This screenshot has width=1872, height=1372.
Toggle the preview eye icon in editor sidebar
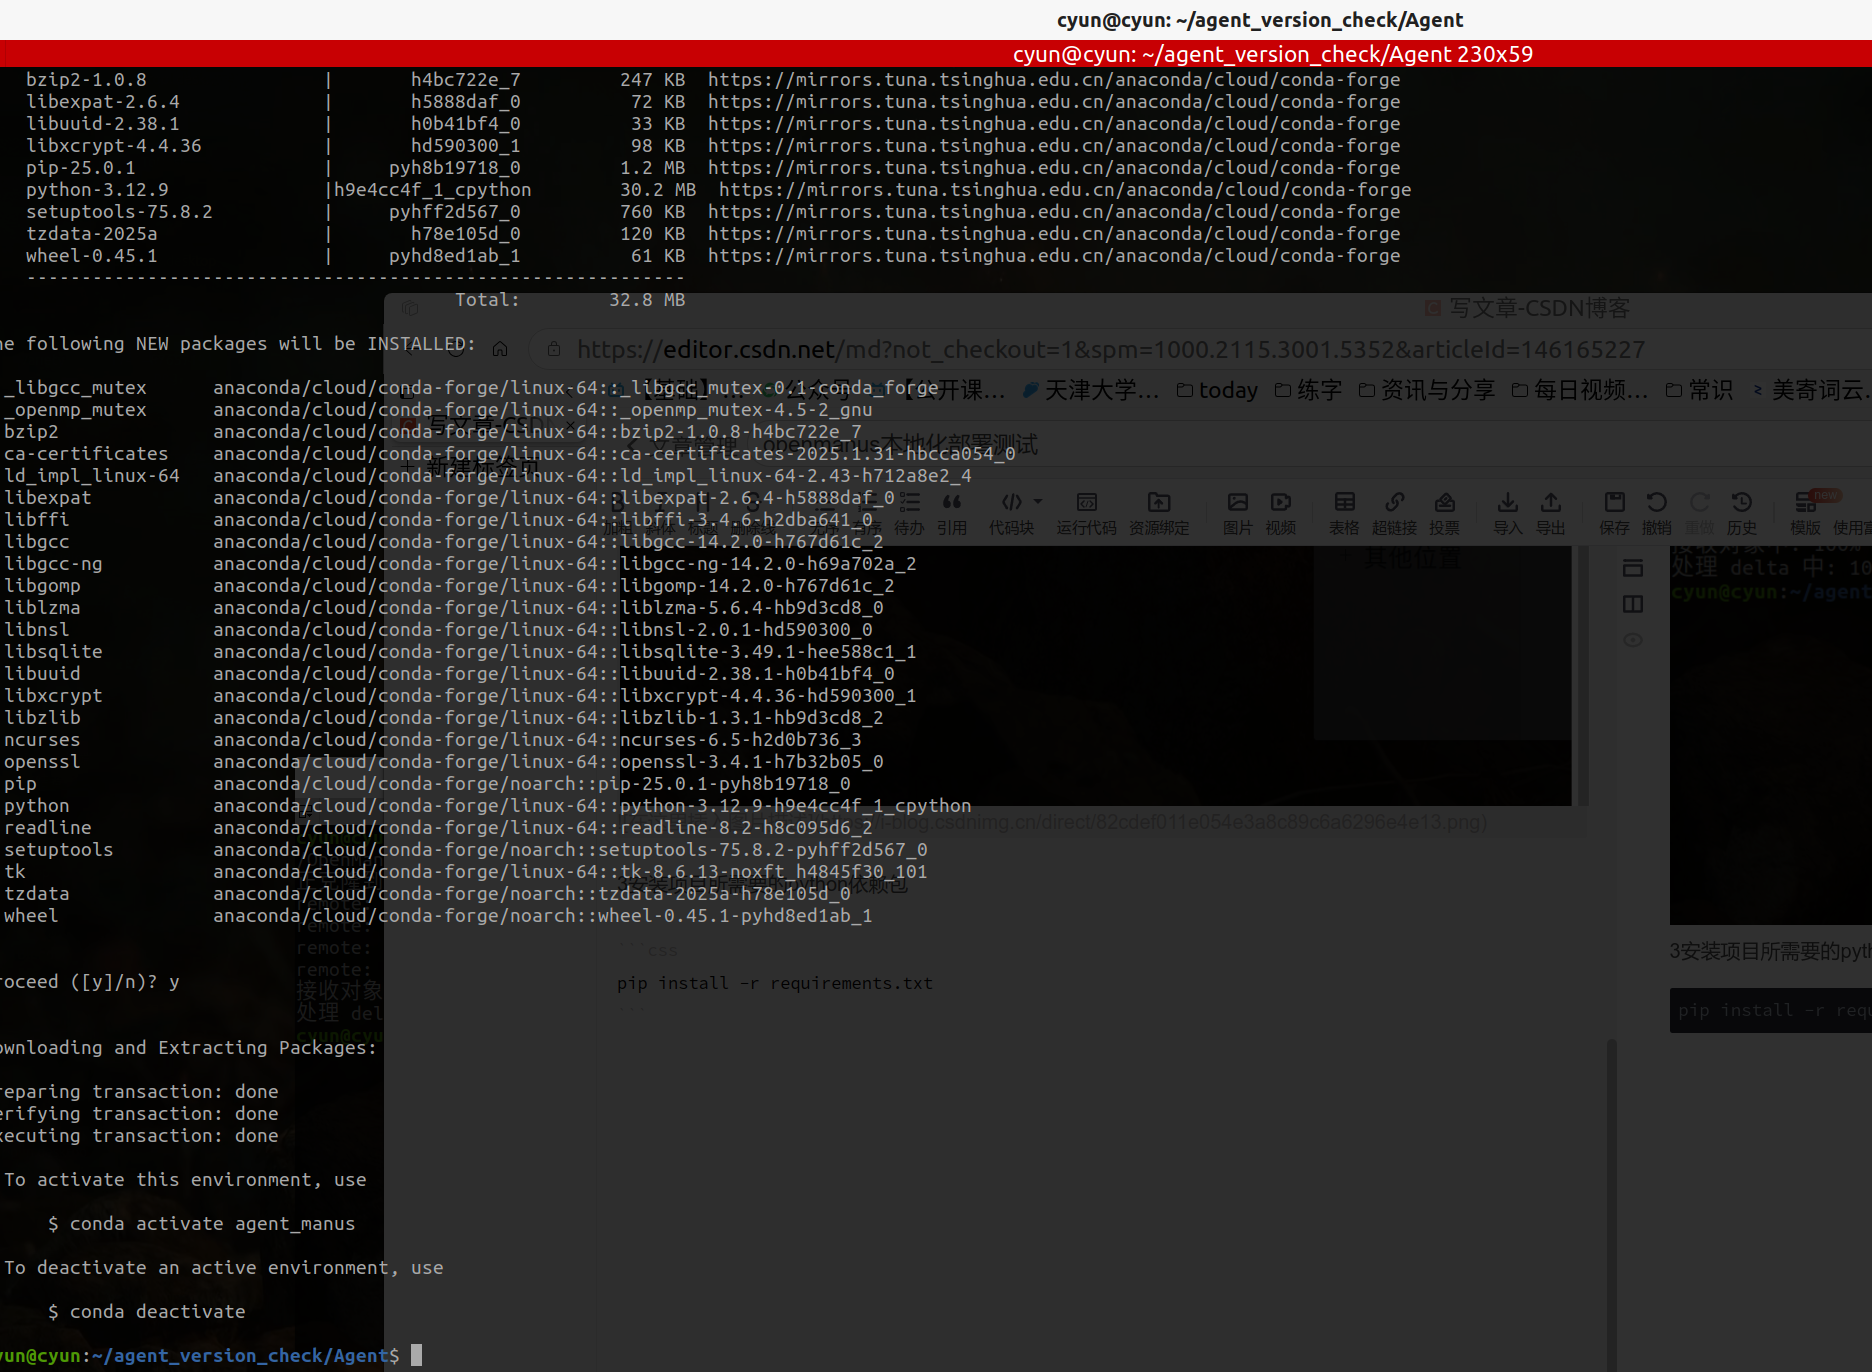pyautogui.click(x=1633, y=640)
